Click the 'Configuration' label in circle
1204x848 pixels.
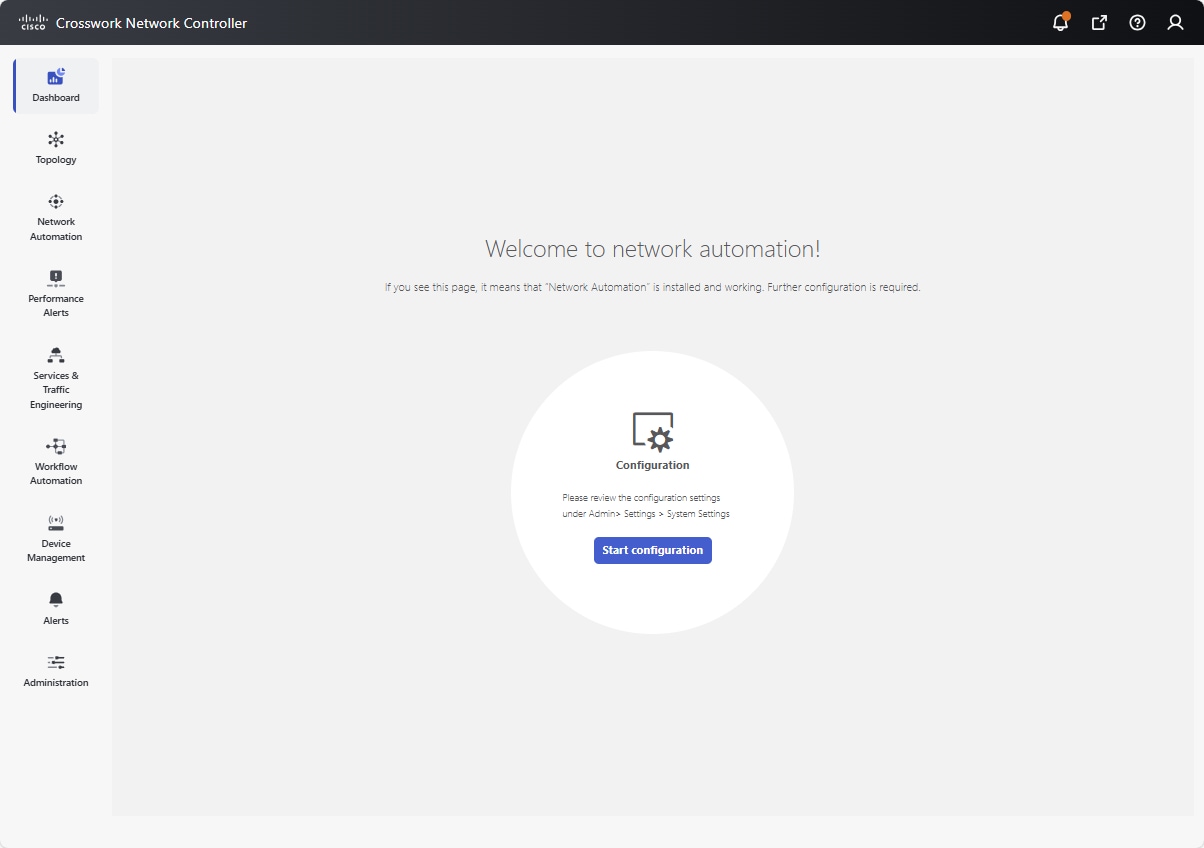pos(653,465)
